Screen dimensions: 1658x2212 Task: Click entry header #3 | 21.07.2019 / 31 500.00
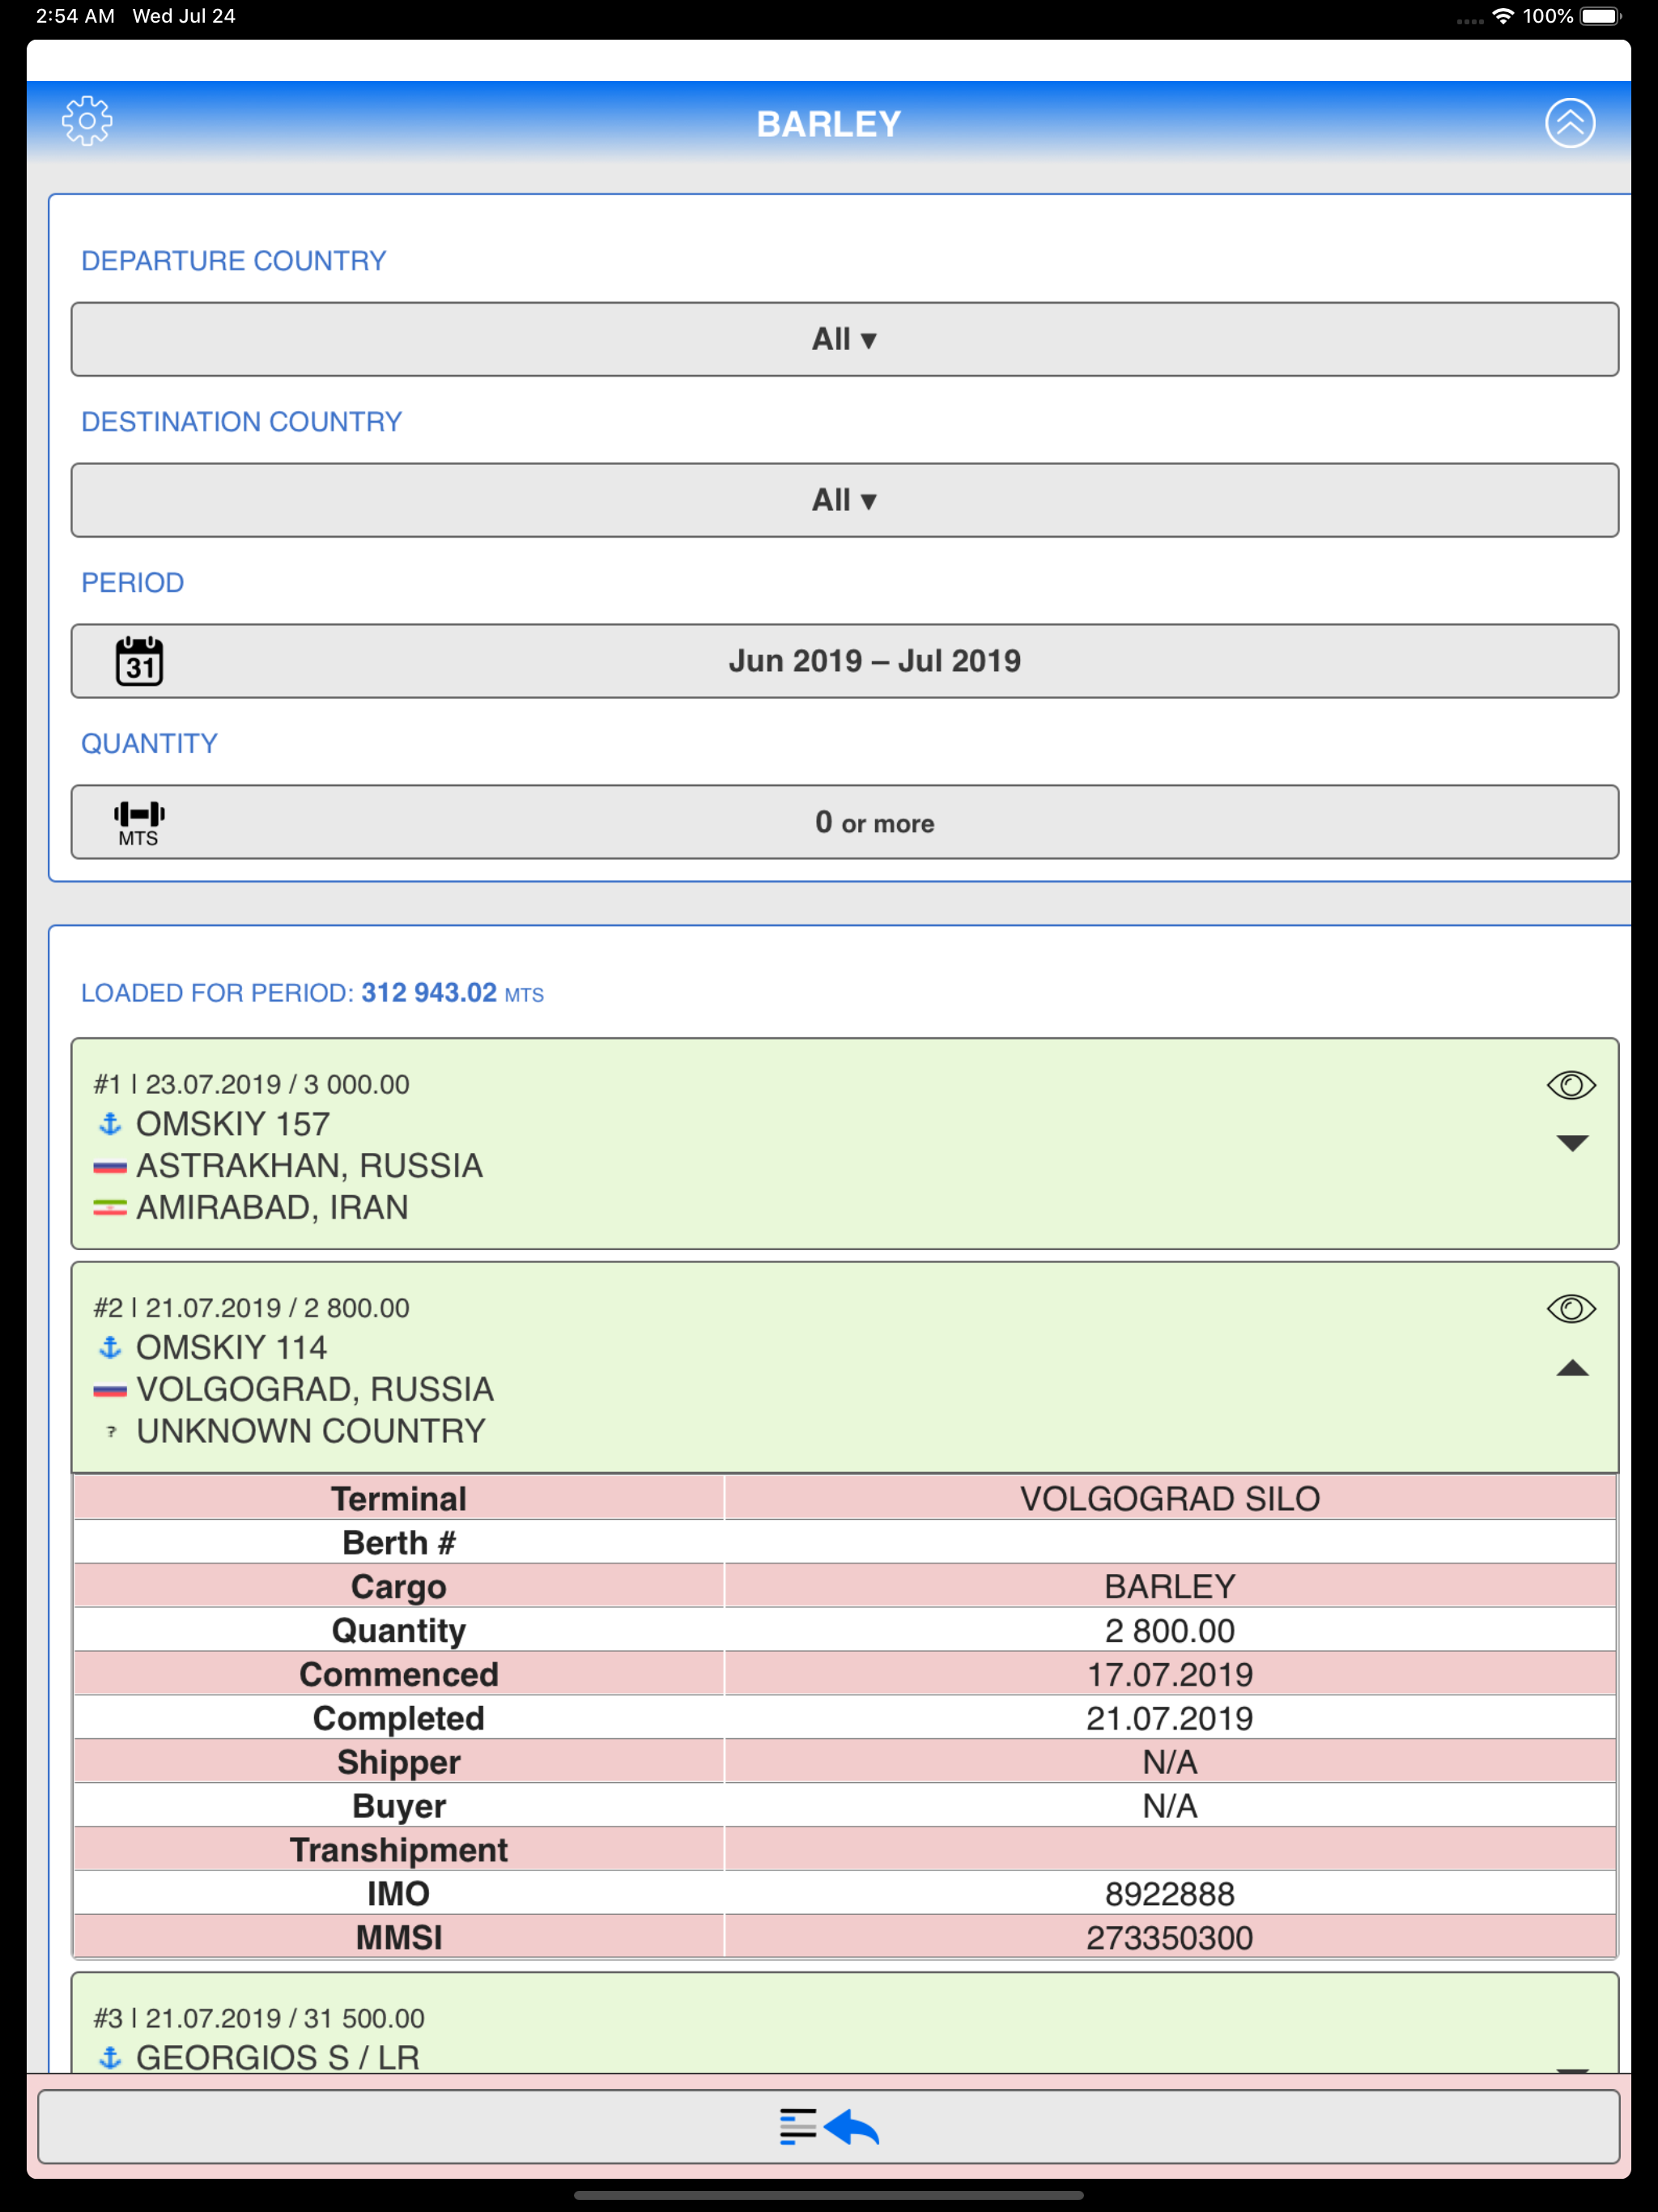click(x=259, y=2019)
